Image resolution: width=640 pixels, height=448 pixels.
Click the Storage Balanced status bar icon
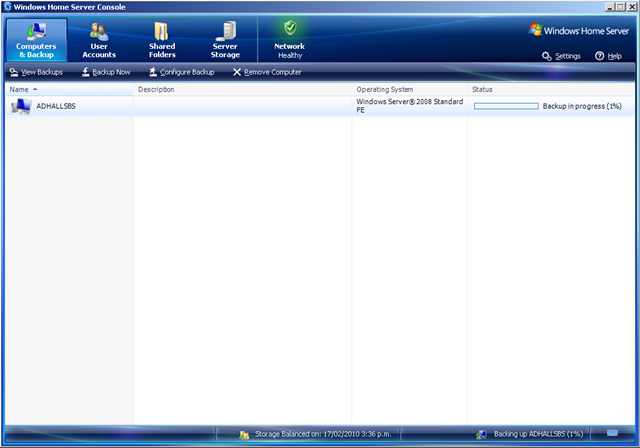point(244,435)
